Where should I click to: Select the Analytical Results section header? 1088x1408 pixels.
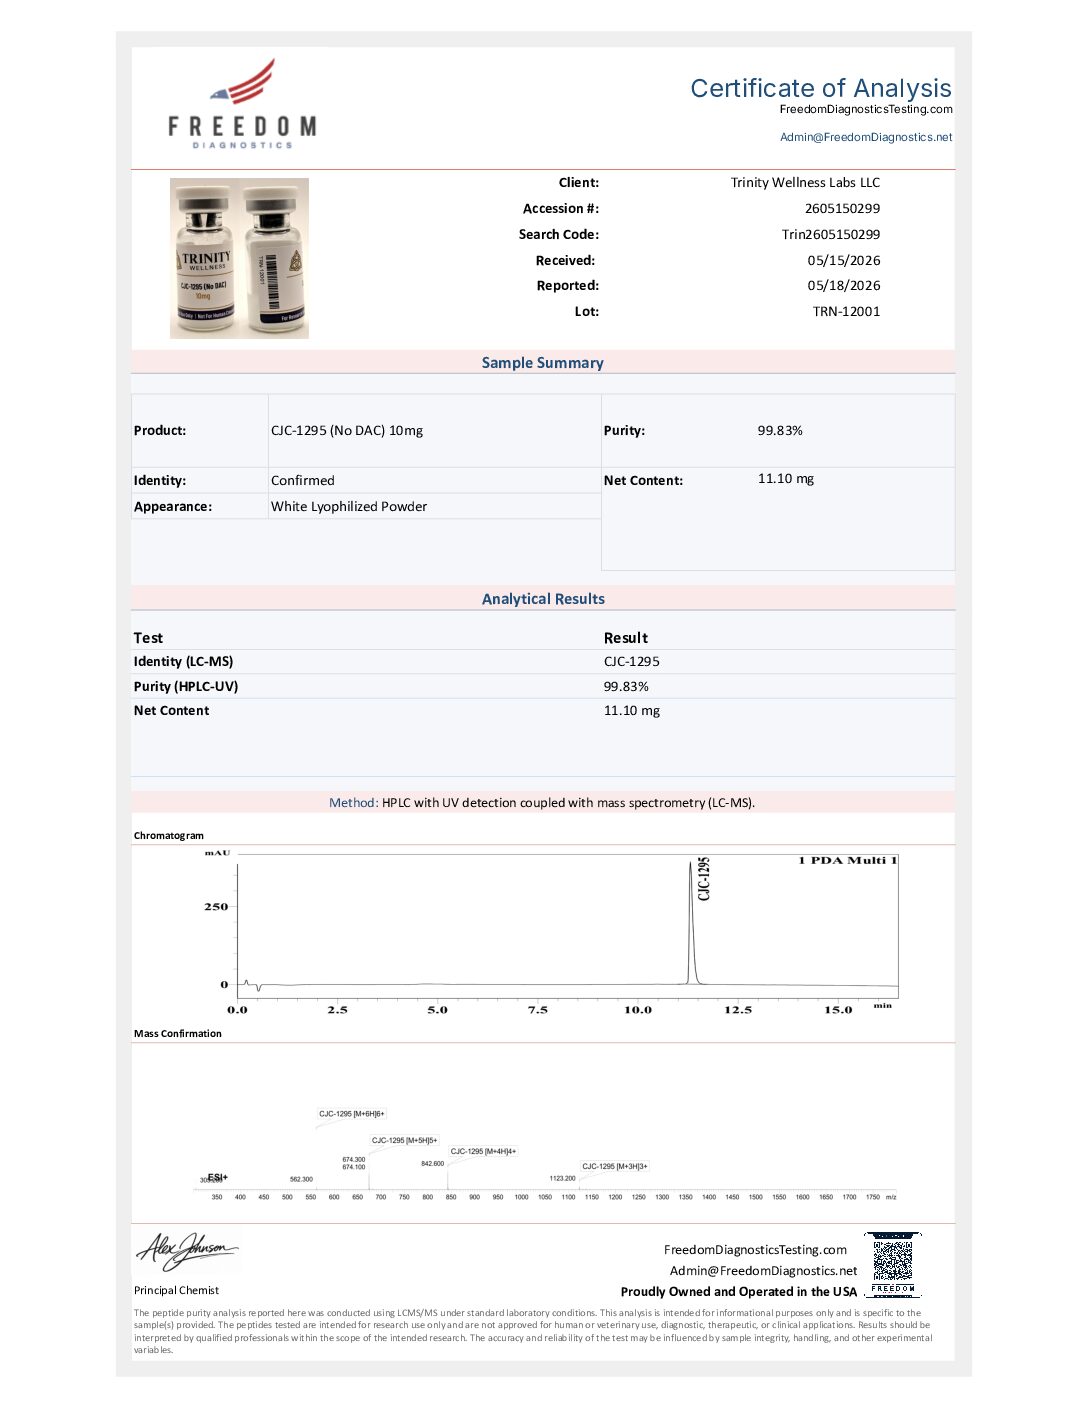(x=543, y=599)
